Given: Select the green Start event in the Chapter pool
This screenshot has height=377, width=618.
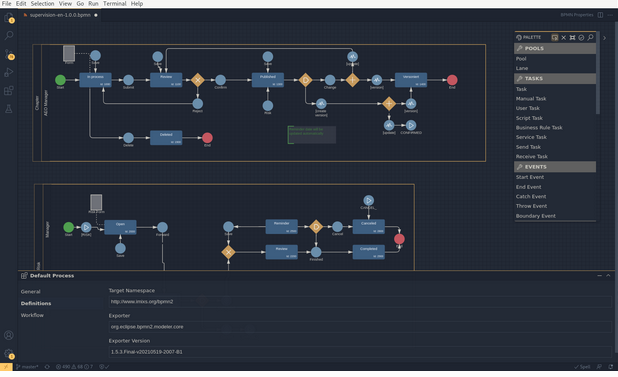Looking at the screenshot, I should 60,80.
